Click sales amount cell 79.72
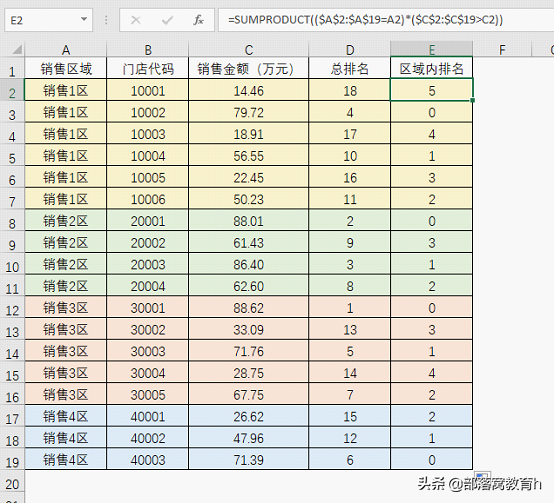Viewport: 554px width, 503px height. [x=249, y=112]
